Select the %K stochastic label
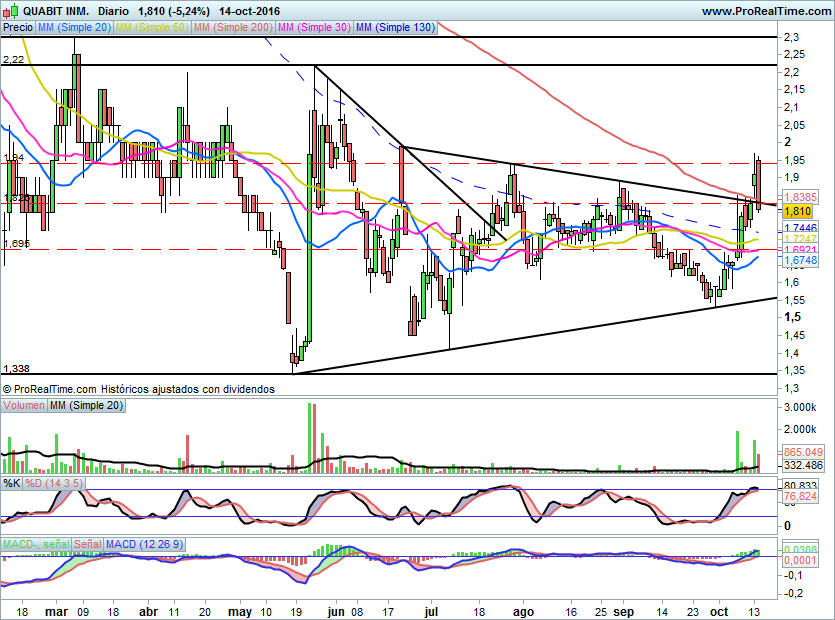 pos(12,484)
